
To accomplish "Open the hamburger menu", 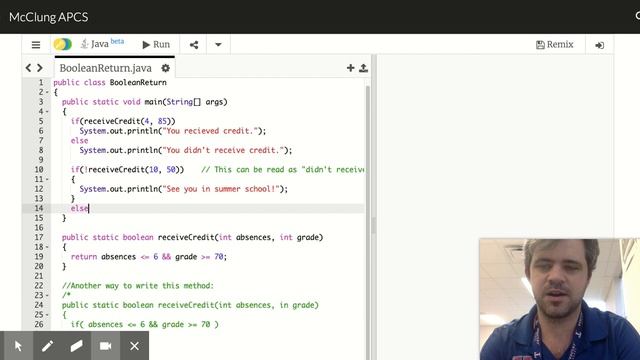I will 36,44.
